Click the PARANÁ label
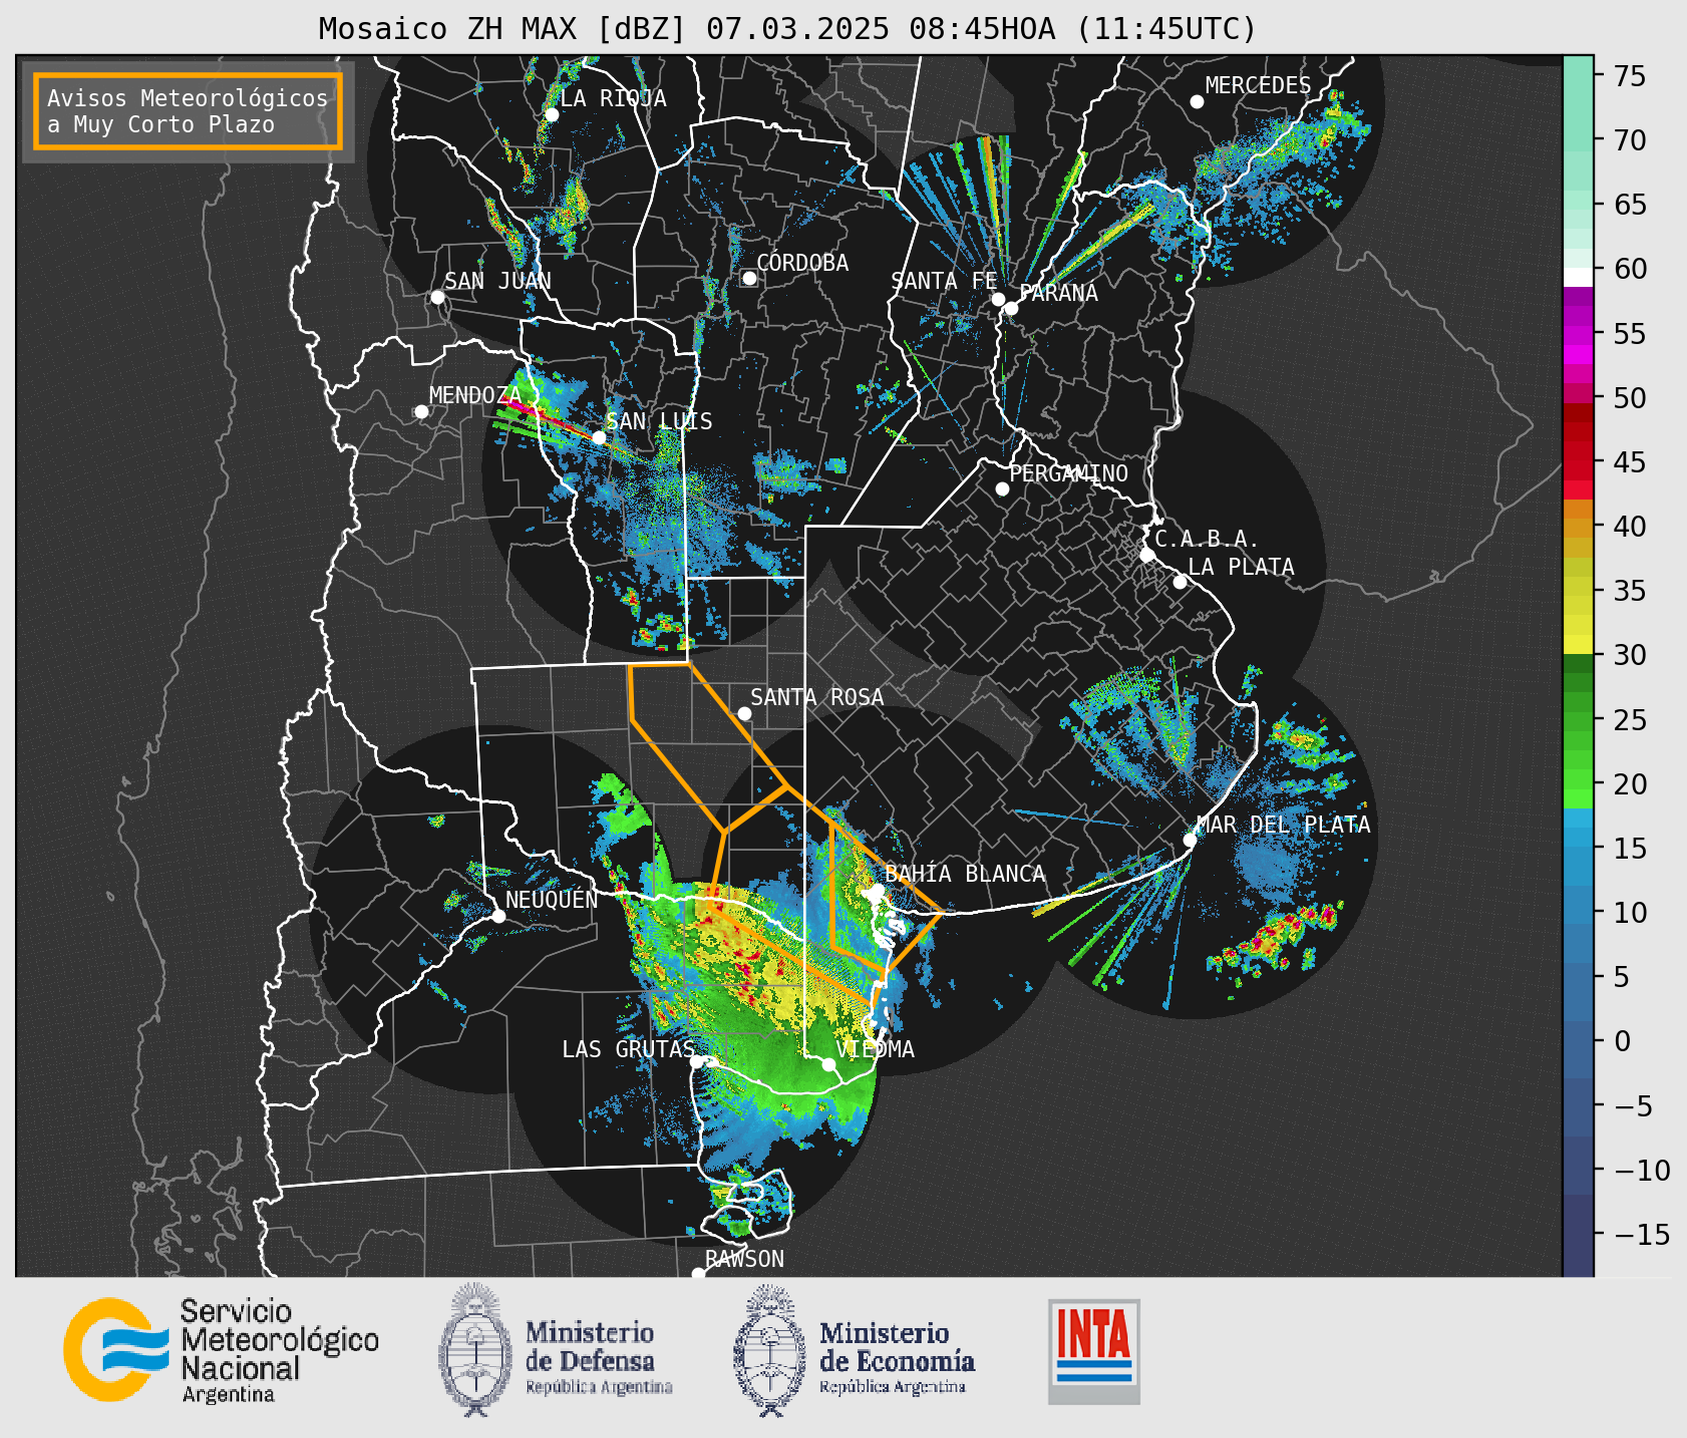 [x=1058, y=292]
